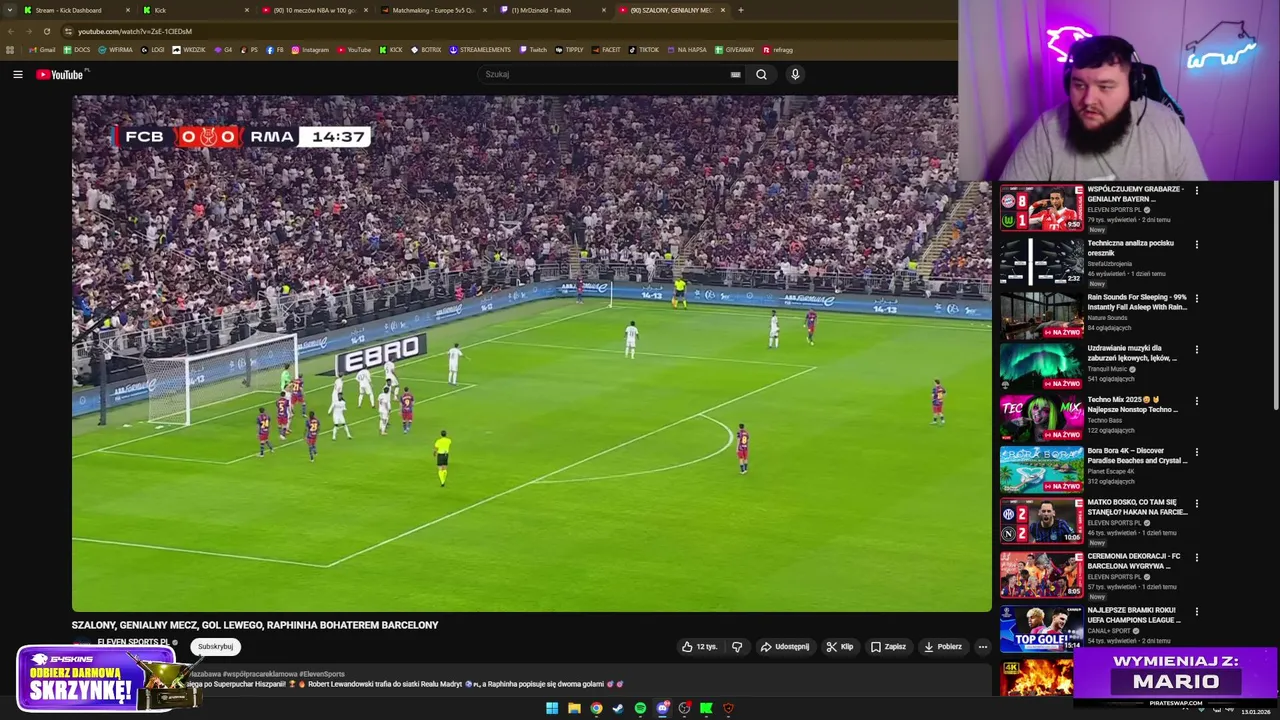Reload the page in the browser
1280x720 pixels.
tap(46, 31)
